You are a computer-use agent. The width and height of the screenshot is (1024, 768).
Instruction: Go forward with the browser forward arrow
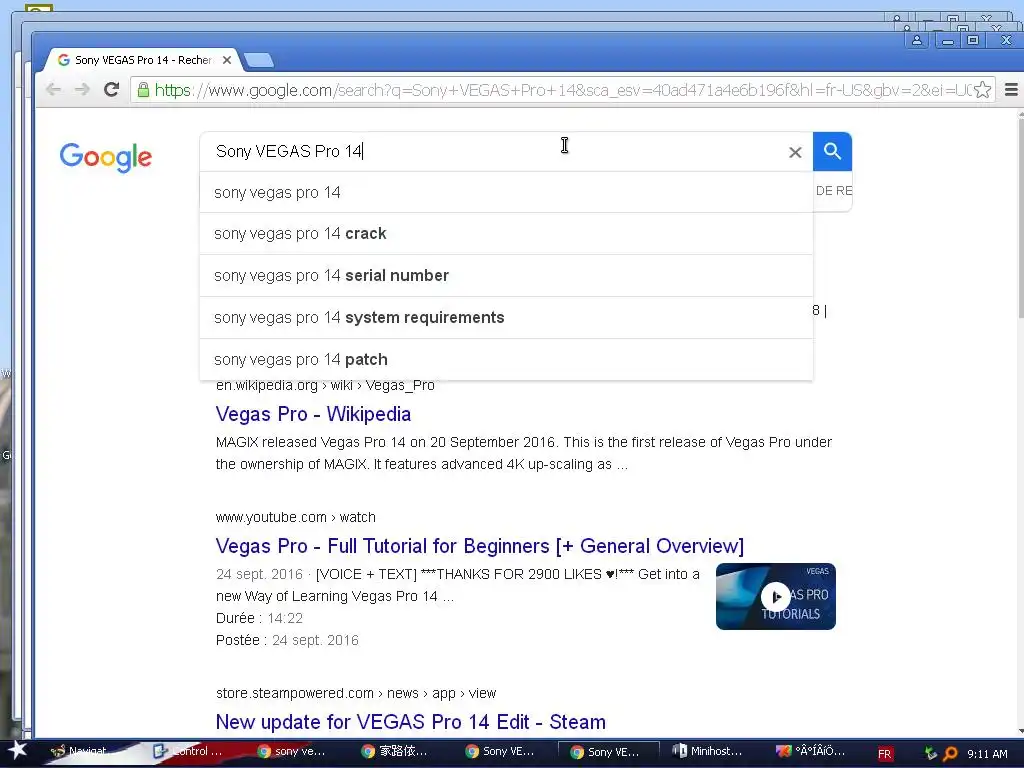click(82, 89)
